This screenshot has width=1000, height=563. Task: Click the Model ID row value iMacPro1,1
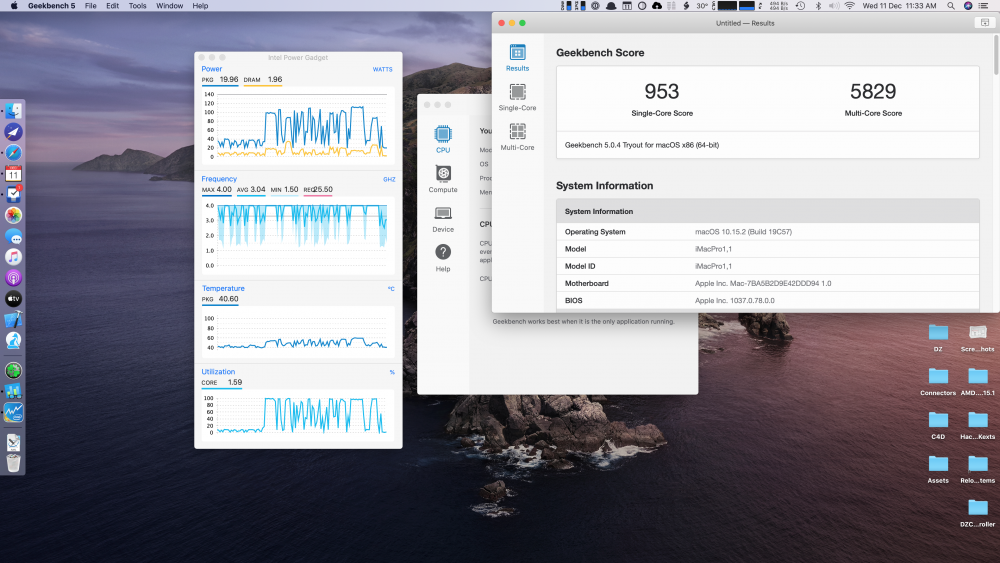tap(713, 267)
